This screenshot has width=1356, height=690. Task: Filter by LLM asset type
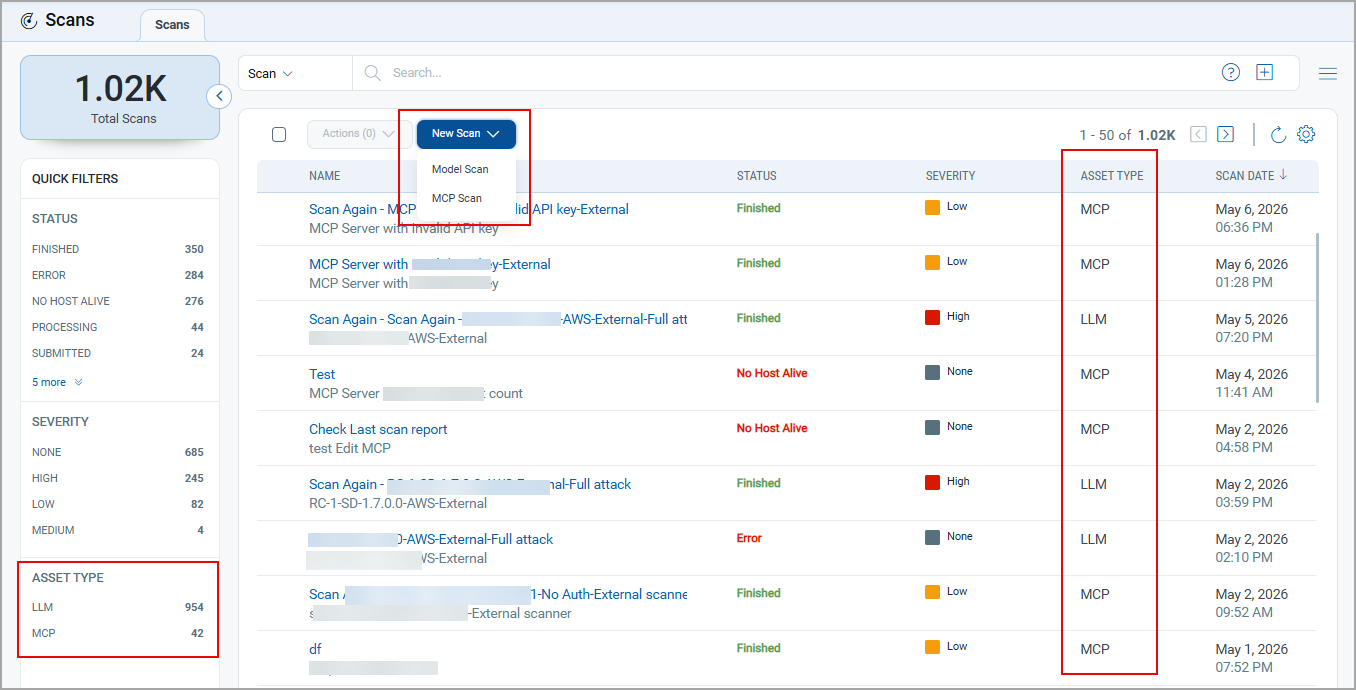click(x=118, y=607)
